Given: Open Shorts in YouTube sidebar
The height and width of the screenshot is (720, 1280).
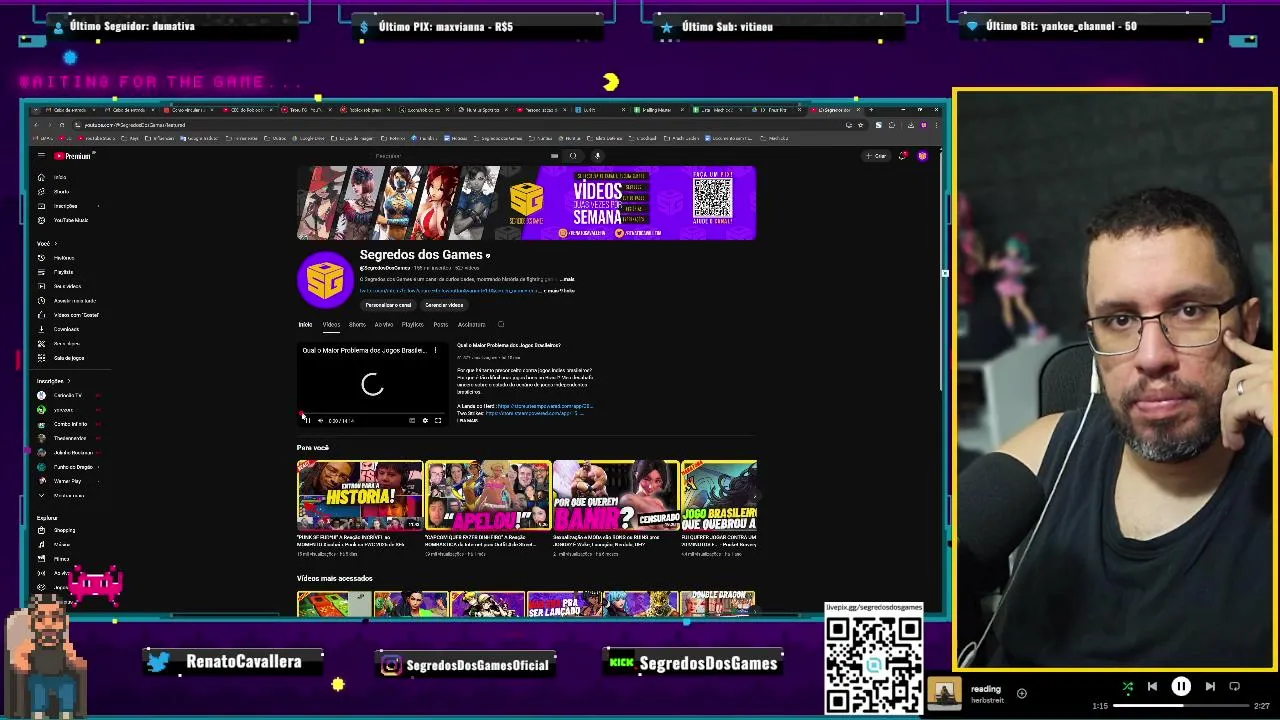Looking at the screenshot, I should click(59, 191).
